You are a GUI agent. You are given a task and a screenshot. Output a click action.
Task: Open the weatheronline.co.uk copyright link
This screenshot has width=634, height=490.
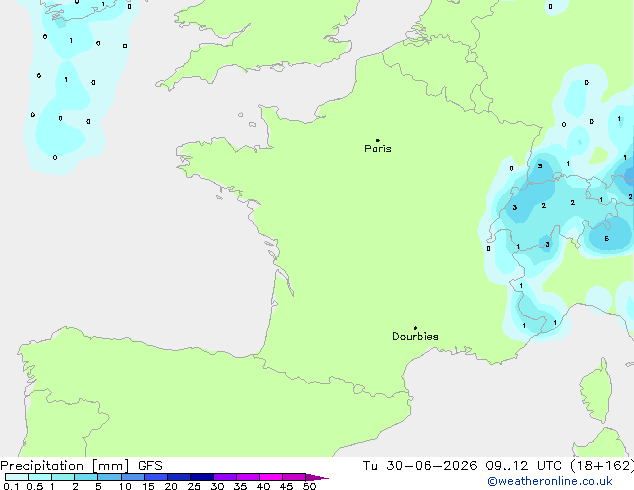coord(550,481)
